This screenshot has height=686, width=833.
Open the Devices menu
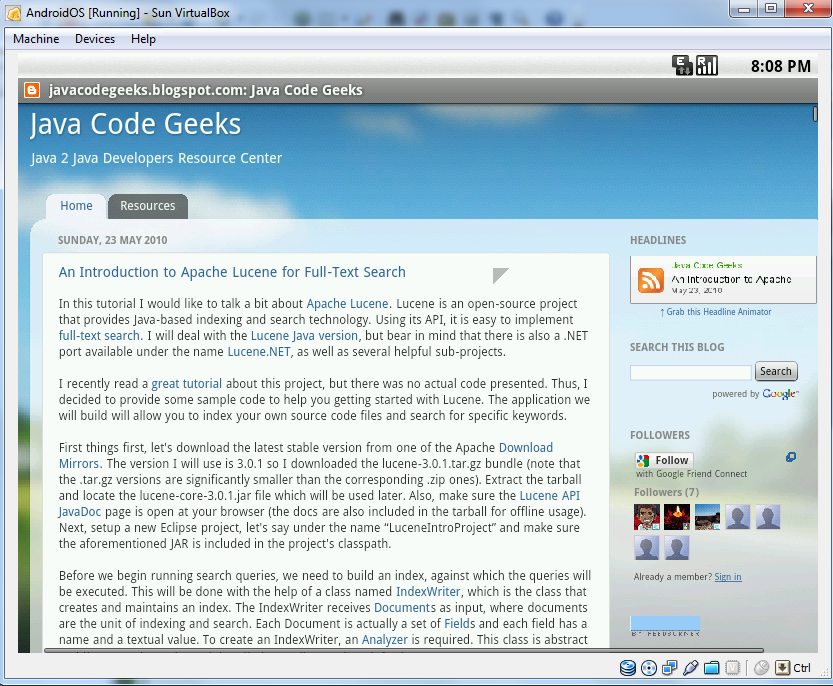coord(94,39)
